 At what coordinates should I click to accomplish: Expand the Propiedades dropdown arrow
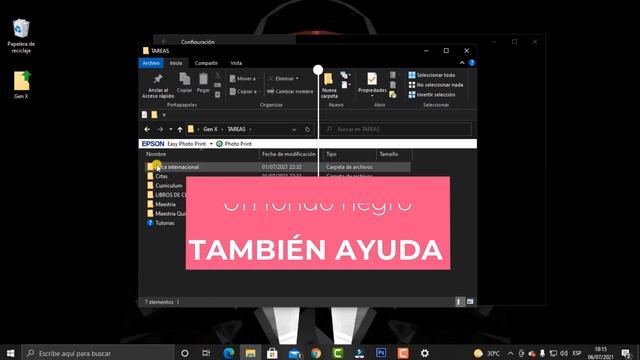(372, 96)
